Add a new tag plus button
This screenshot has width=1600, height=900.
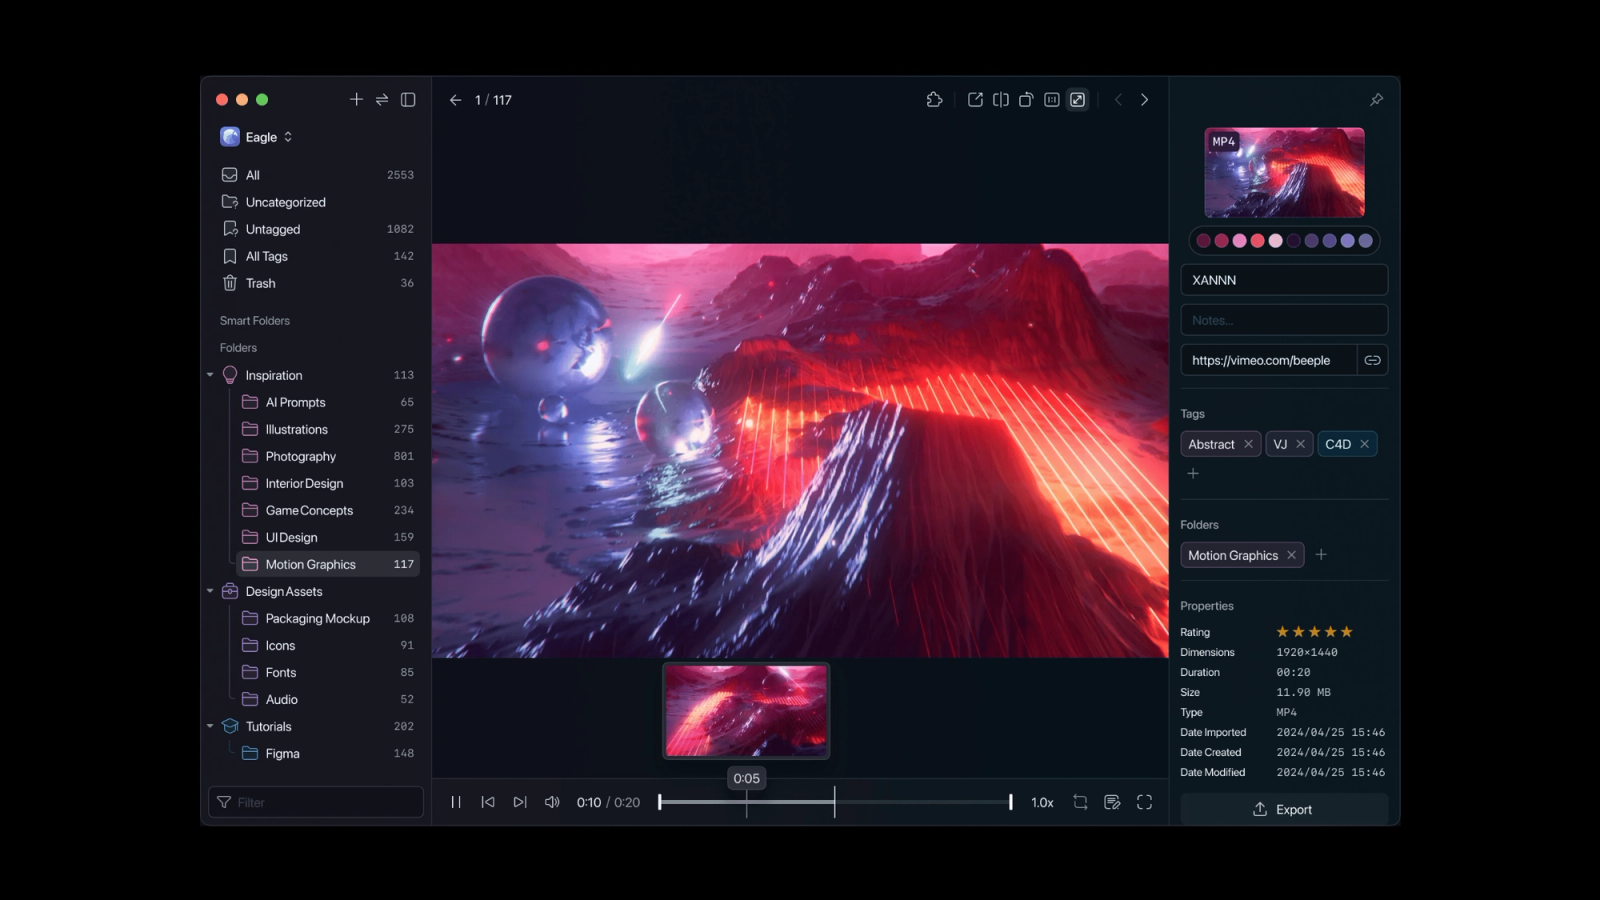1193,473
